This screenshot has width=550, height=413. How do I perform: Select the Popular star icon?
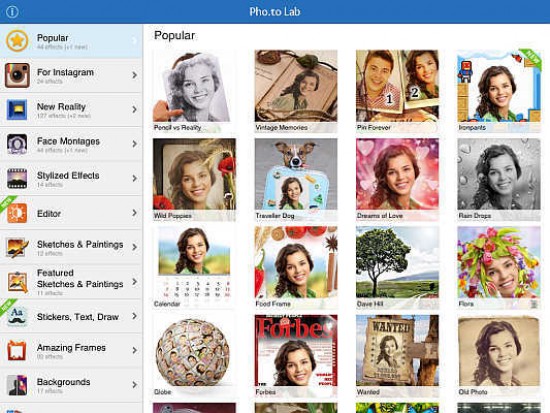point(17,41)
